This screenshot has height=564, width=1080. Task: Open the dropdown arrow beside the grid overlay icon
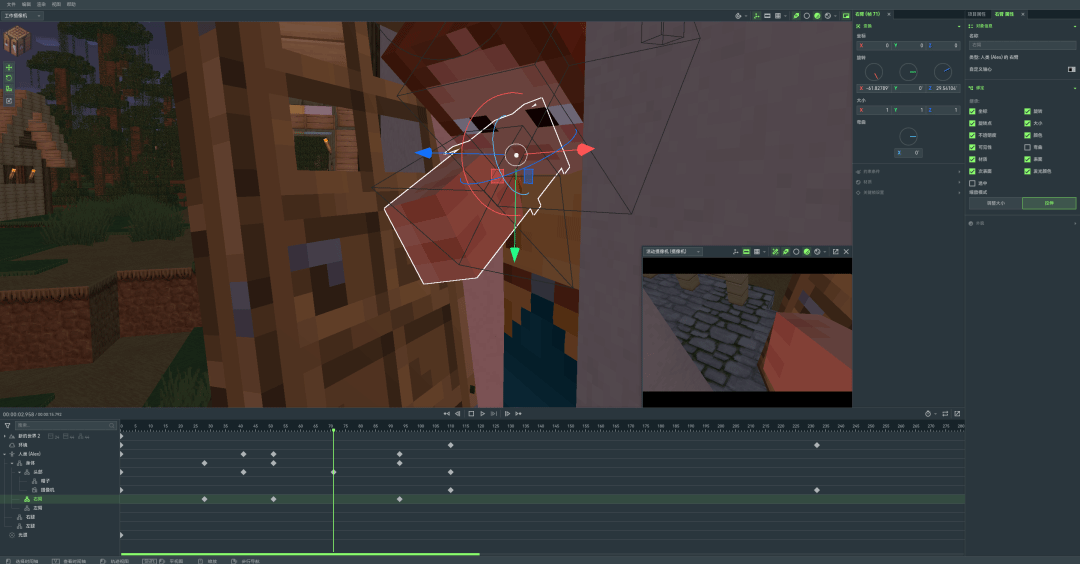(785, 16)
